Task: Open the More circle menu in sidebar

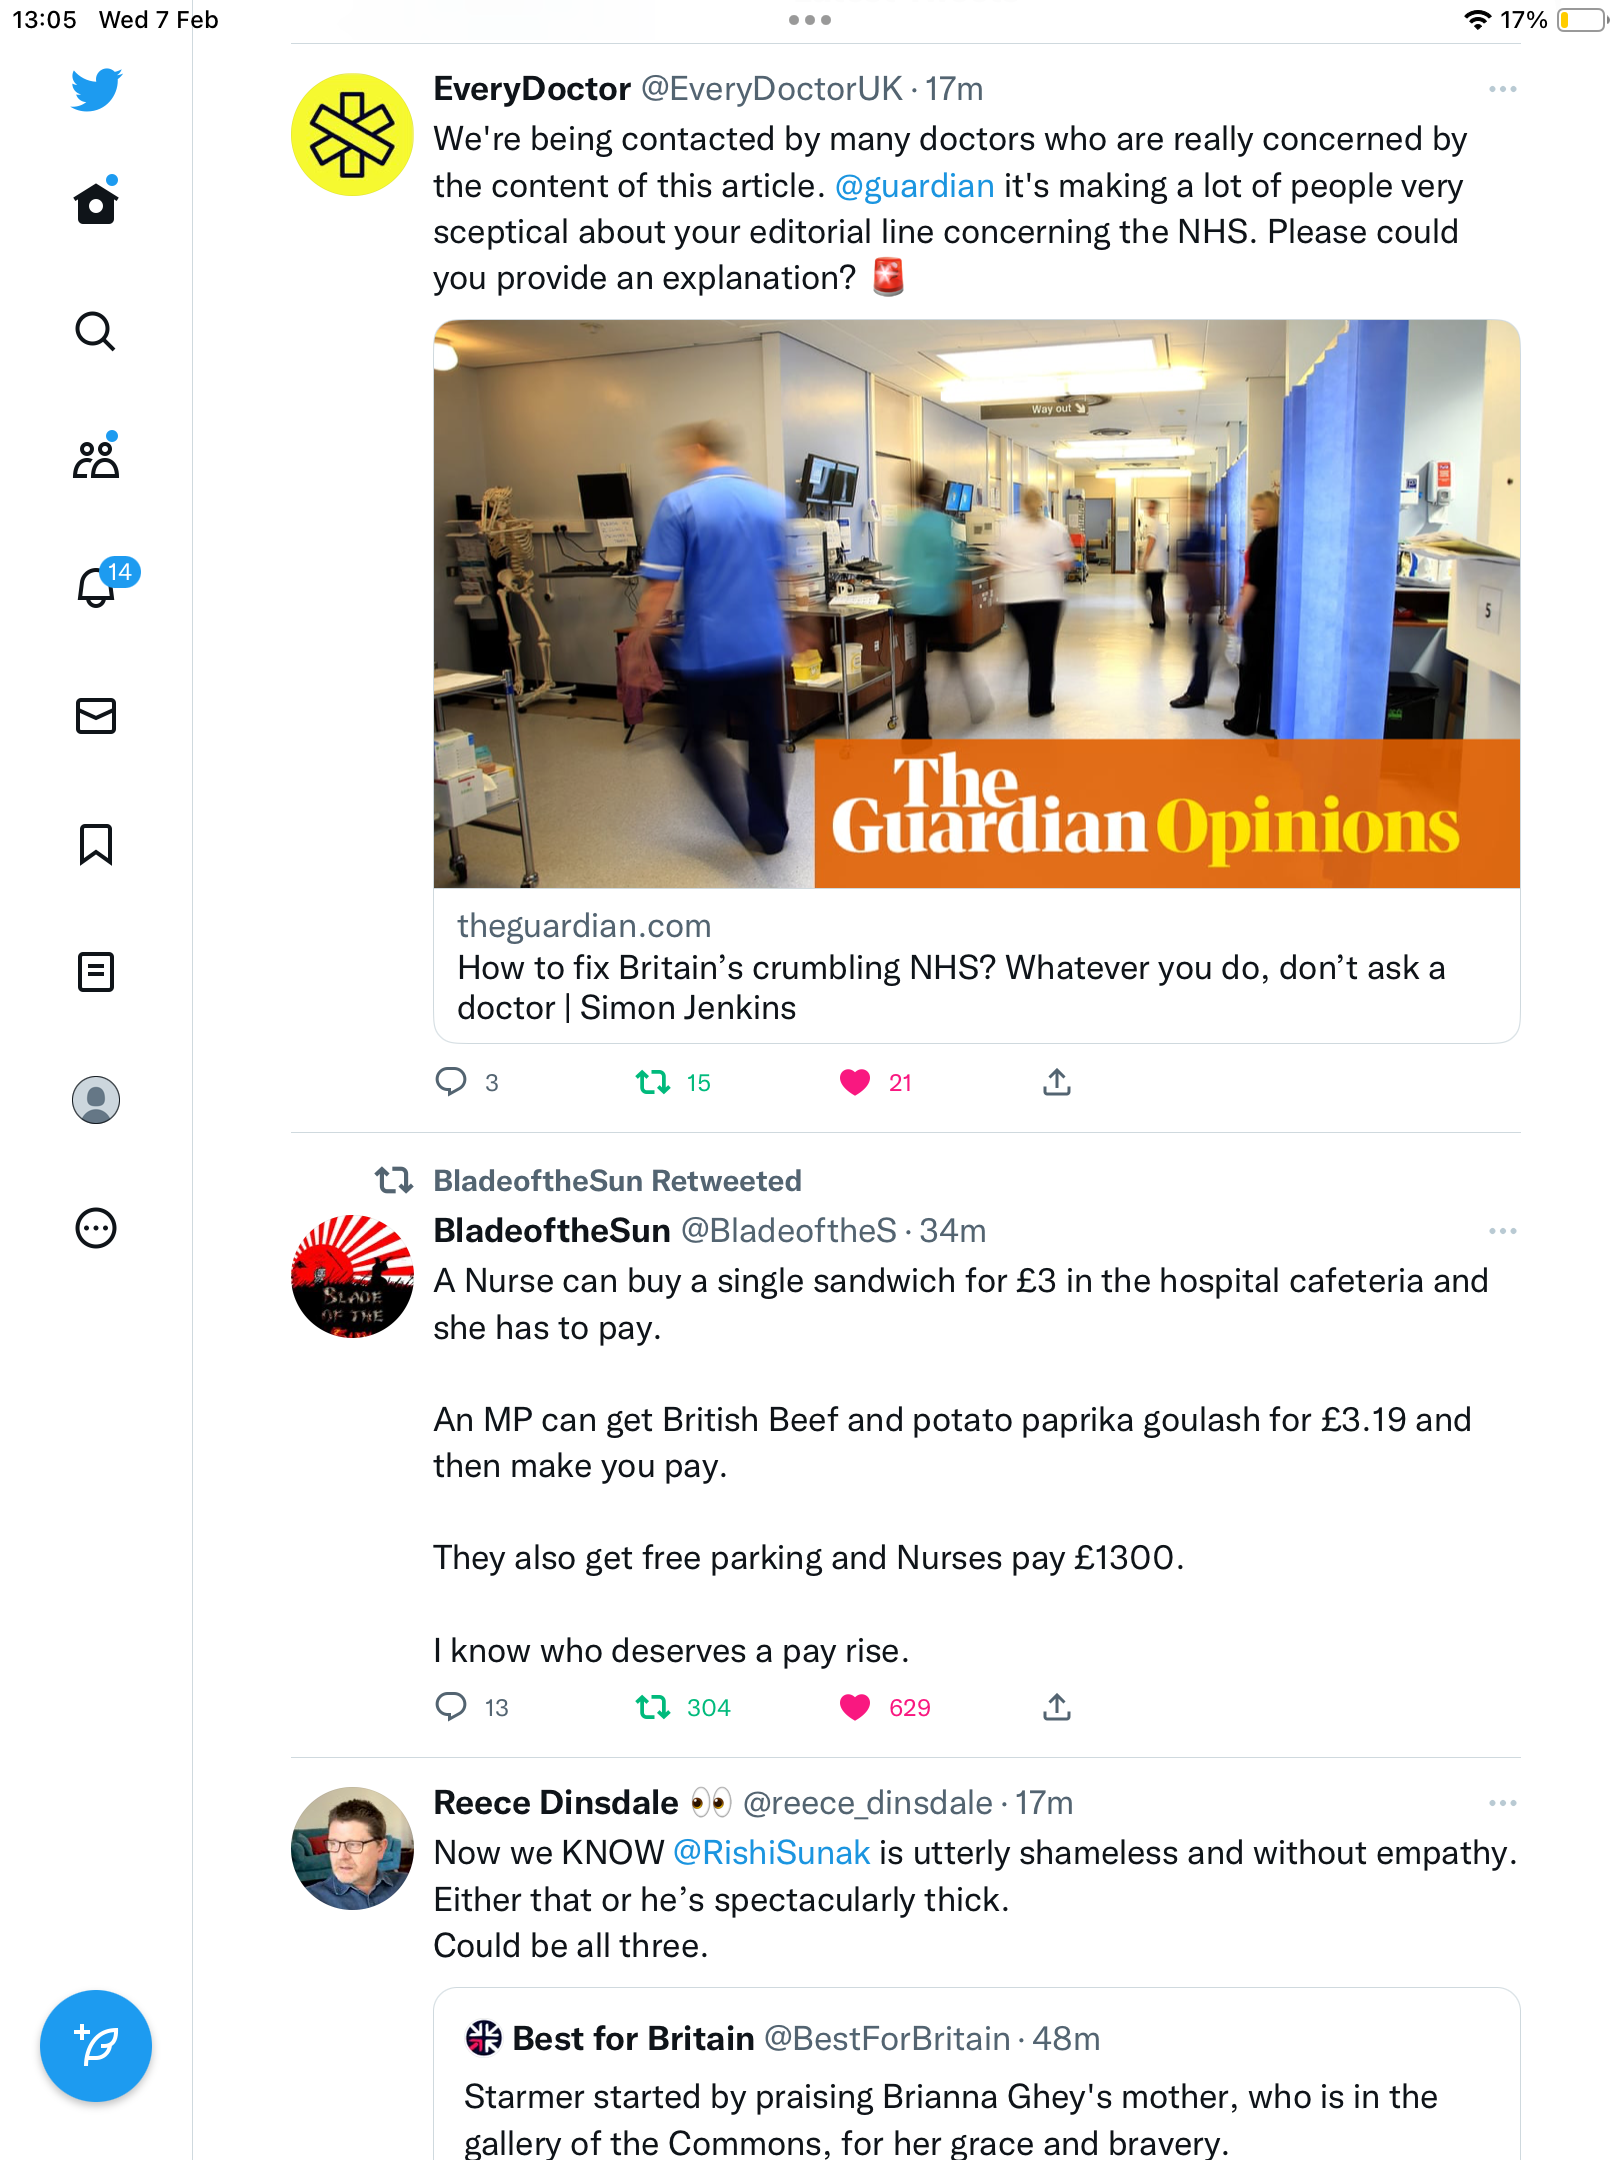Action: point(96,1228)
